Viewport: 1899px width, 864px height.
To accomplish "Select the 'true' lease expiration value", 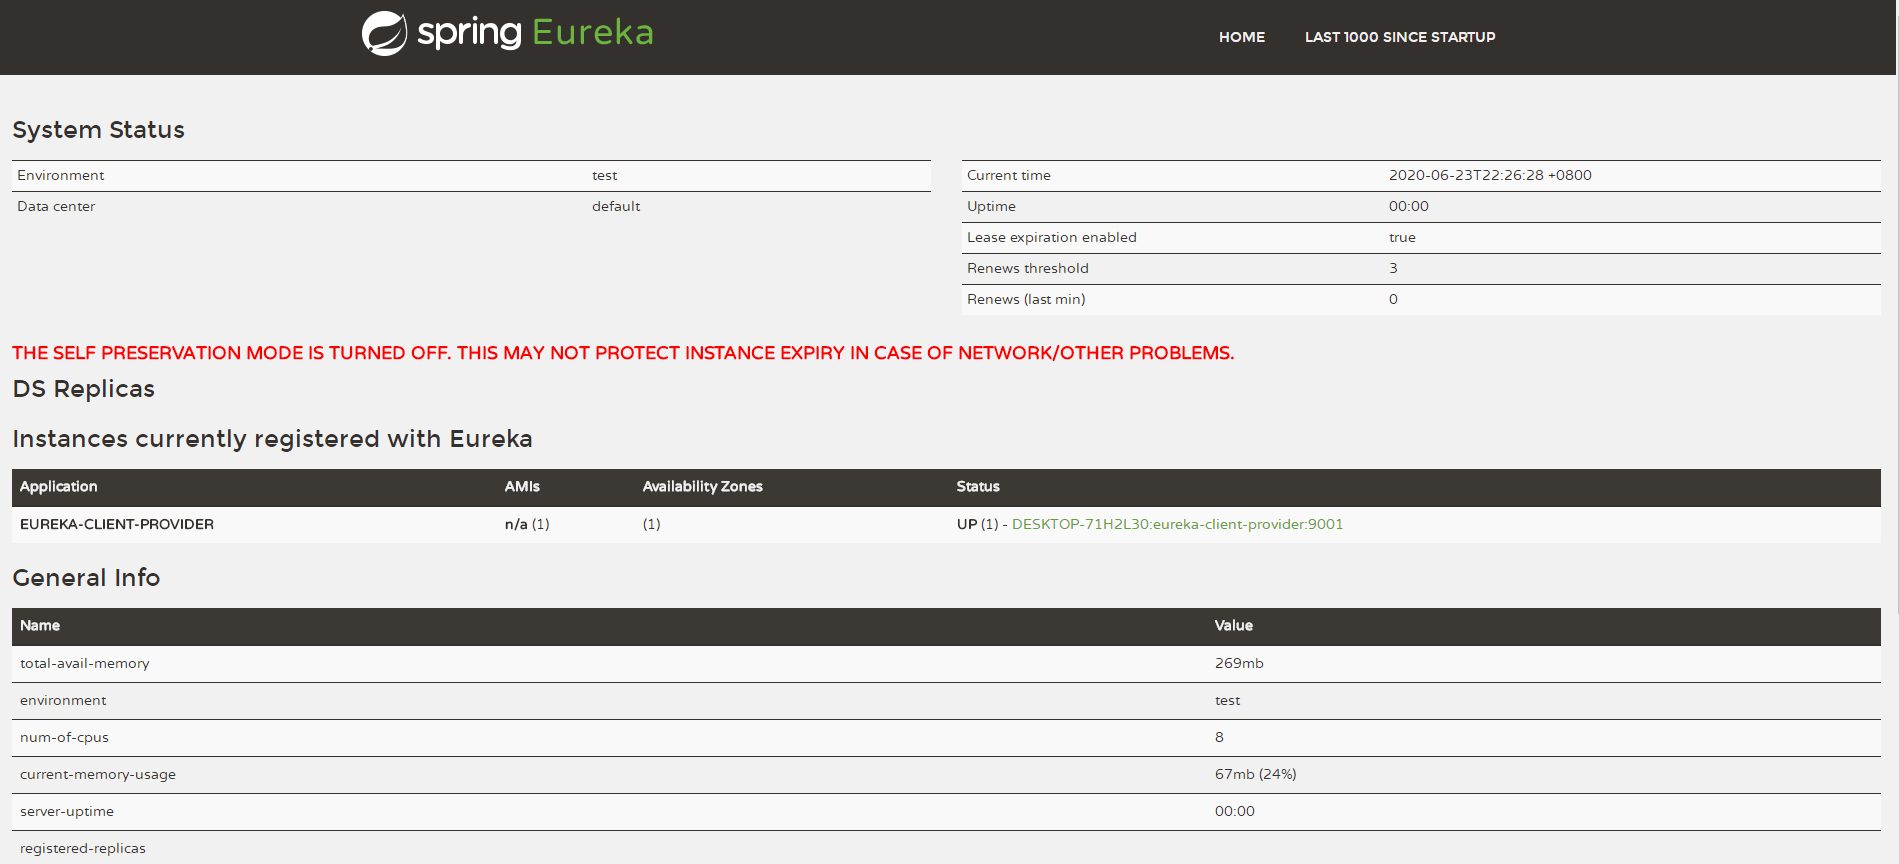I will (1402, 237).
